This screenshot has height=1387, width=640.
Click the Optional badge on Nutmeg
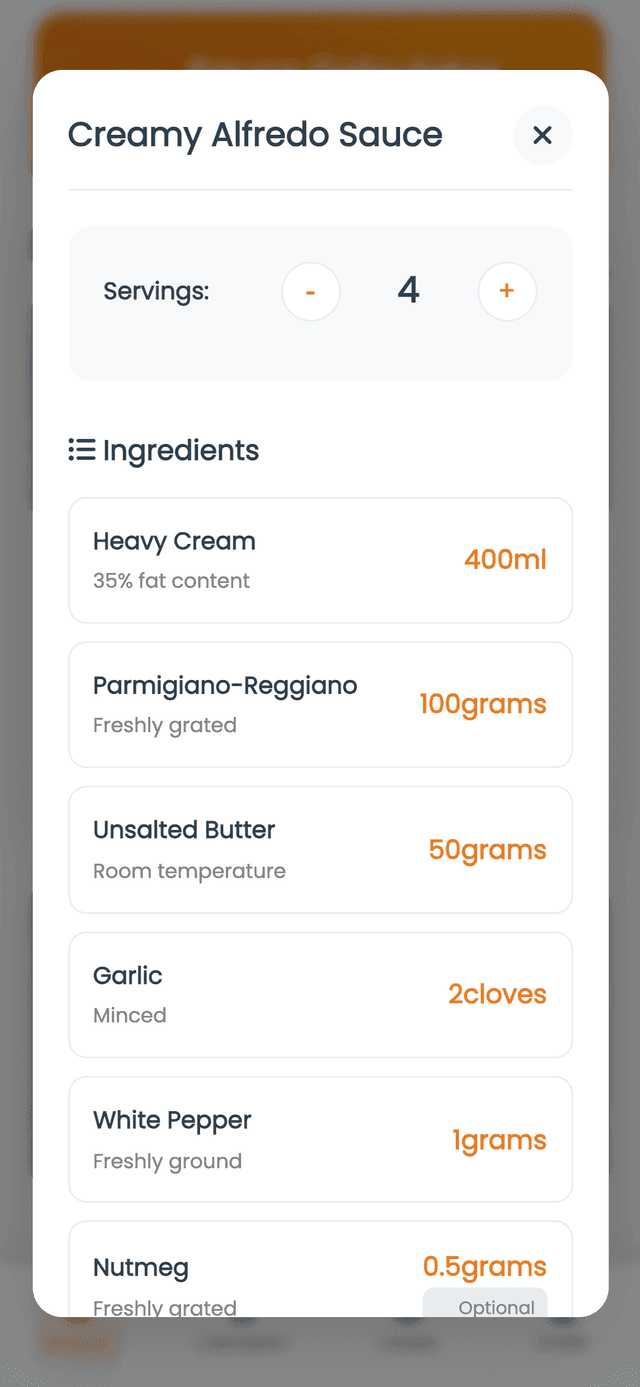[x=496, y=1307]
